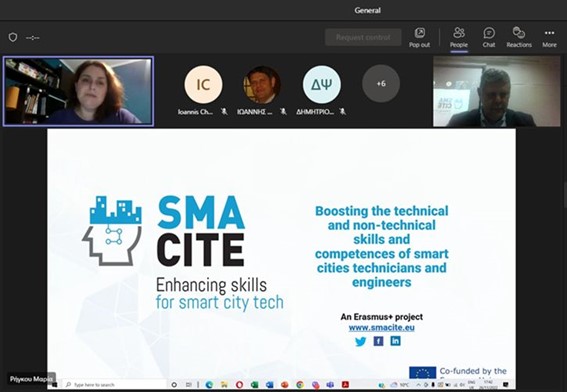Open the www.smacite.eu link
This screenshot has height=392, width=567.
tap(381, 328)
